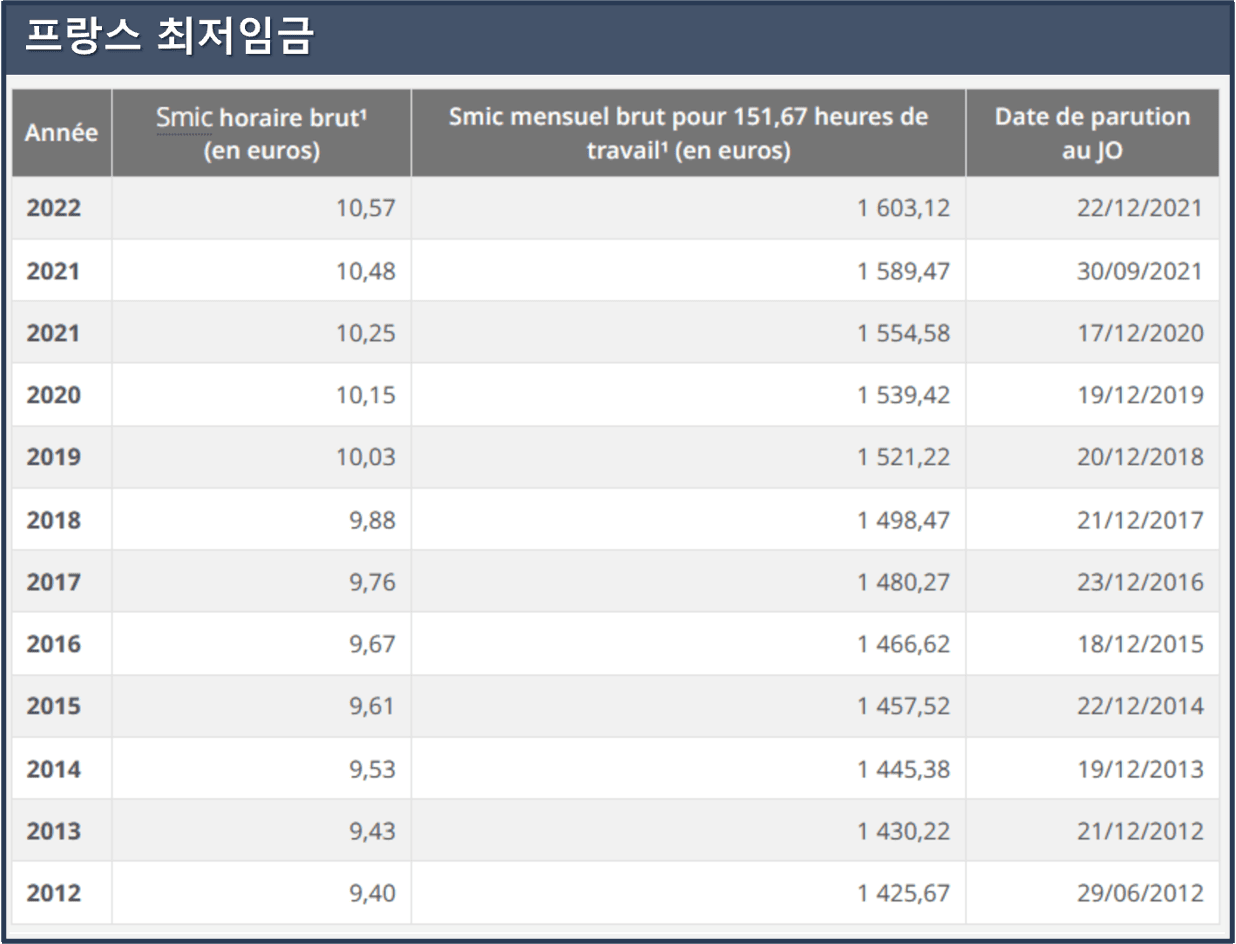The width and height of the screenshot is (1236, 944).
Task: Select the hourly value 10,57
Action: tap(366, 209)
